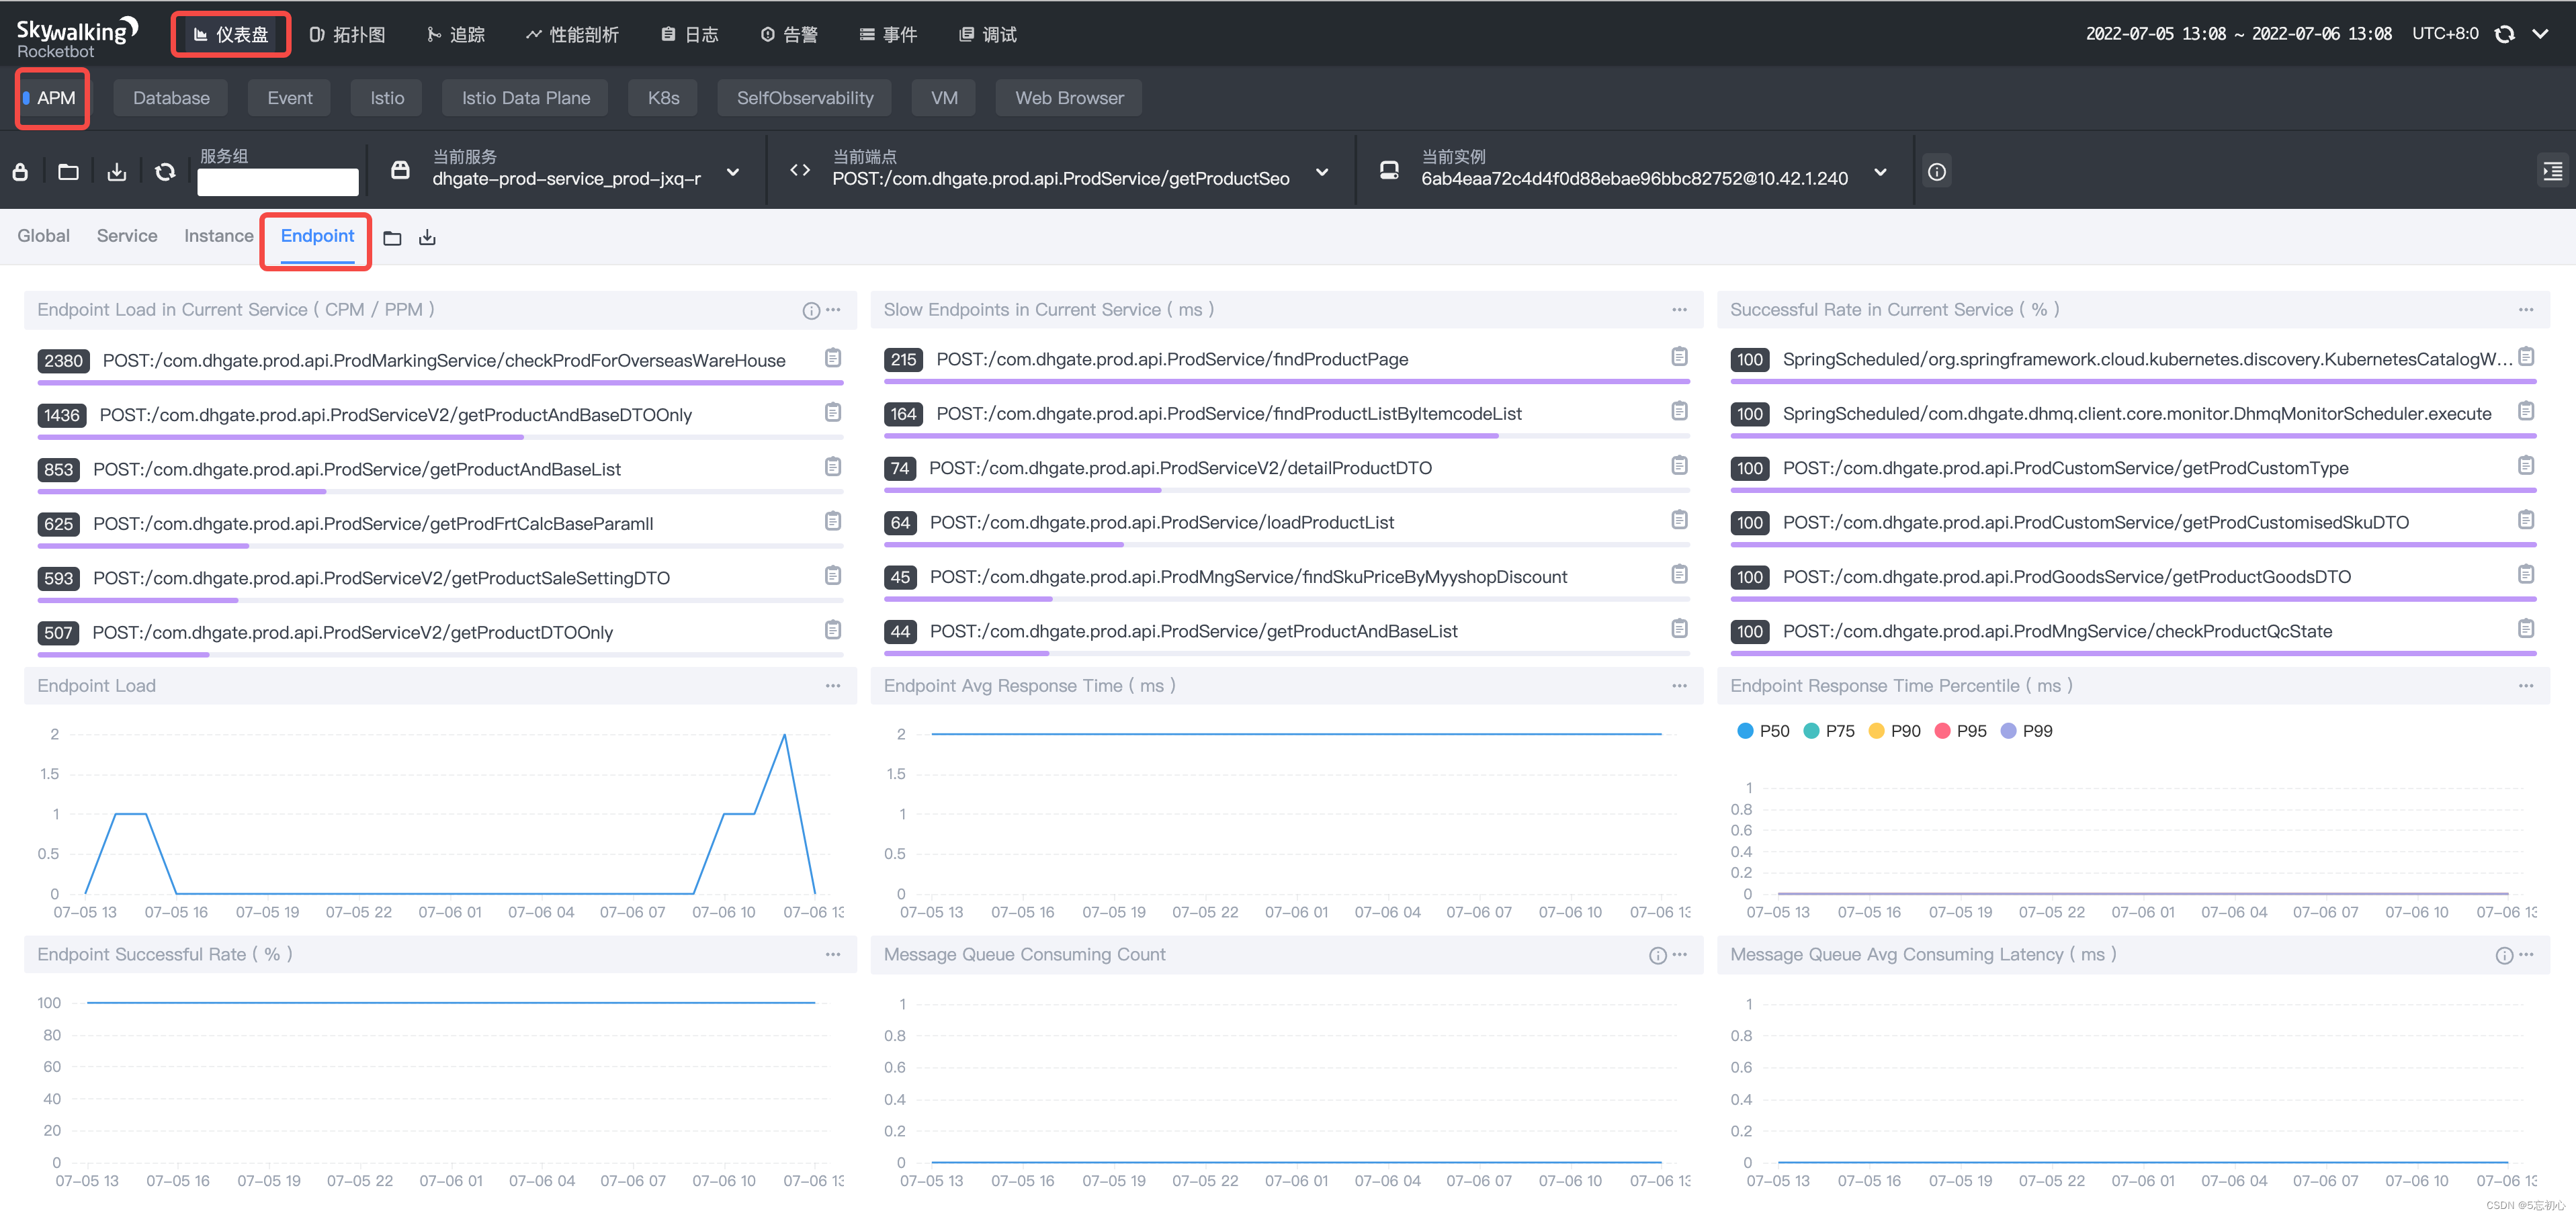Click the auto-refresh icon beside UTC+8:0
This screenshot has height=1217, width=2576.
pos(2505,34)
